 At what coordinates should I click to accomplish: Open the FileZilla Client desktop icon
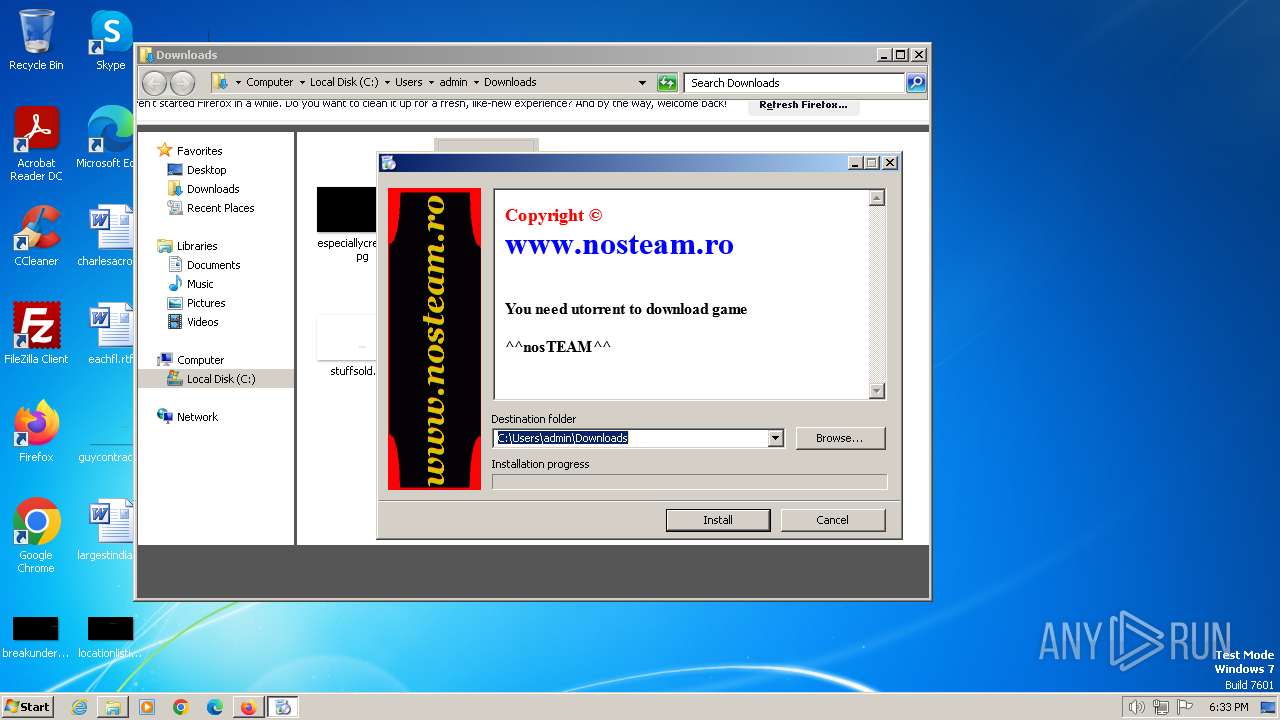tap(36, 333)
